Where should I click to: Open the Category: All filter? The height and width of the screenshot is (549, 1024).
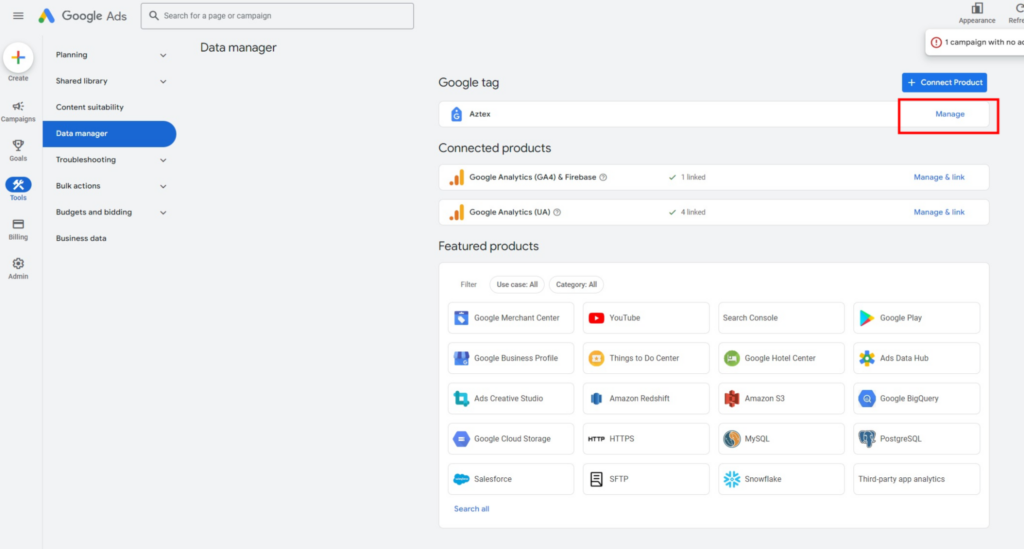576,285
